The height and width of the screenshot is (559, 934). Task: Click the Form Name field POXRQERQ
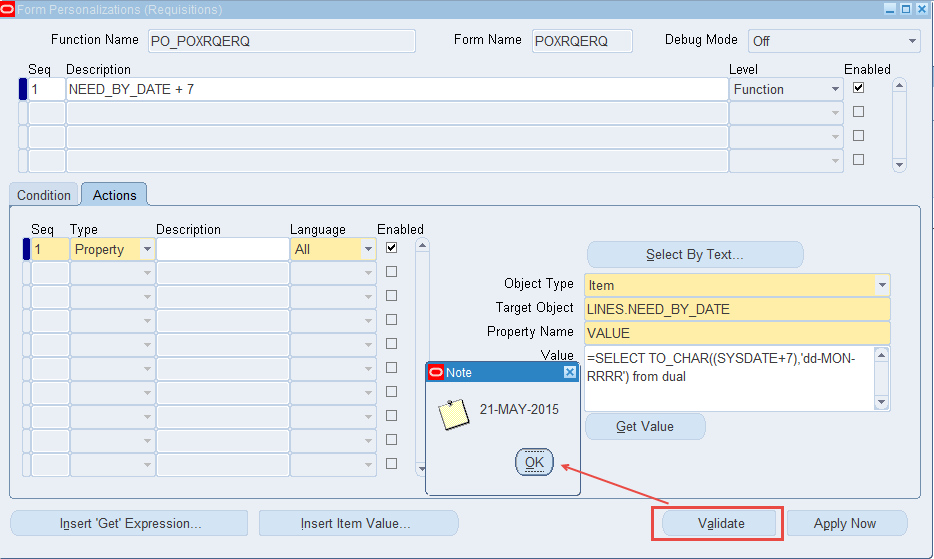tap(582, 41)
